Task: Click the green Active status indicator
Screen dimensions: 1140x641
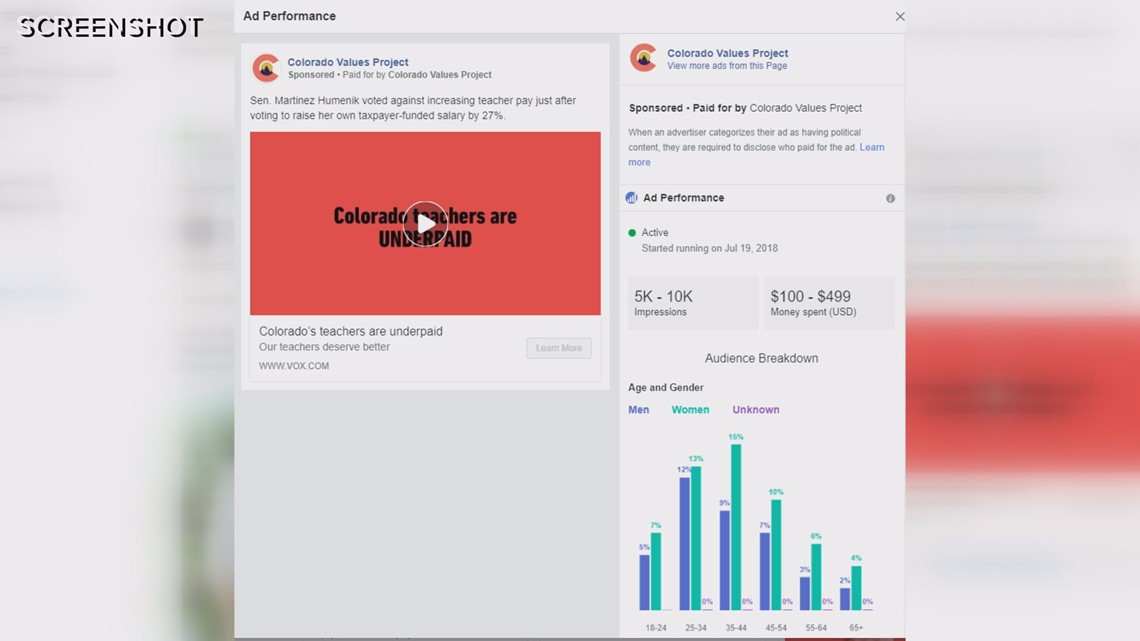Action: 632,233
